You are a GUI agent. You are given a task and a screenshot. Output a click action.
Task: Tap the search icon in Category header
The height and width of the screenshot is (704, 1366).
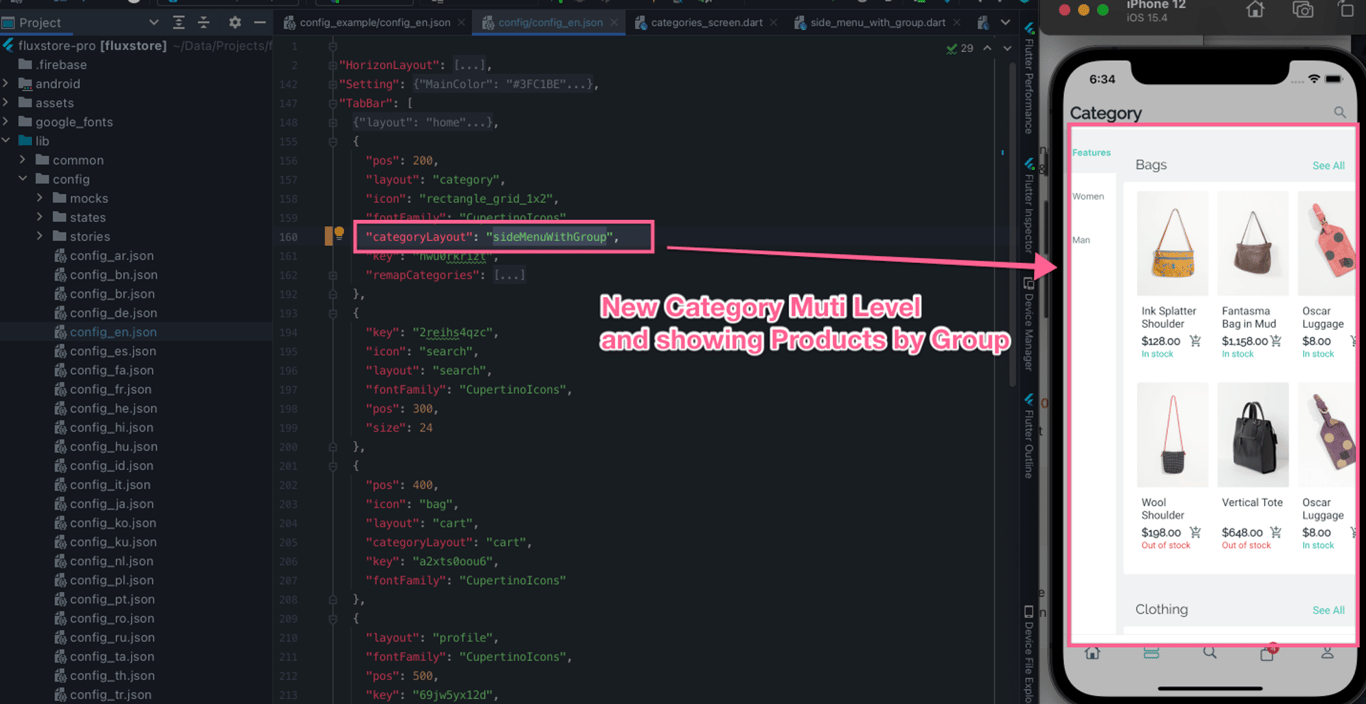click(1340, 113)
